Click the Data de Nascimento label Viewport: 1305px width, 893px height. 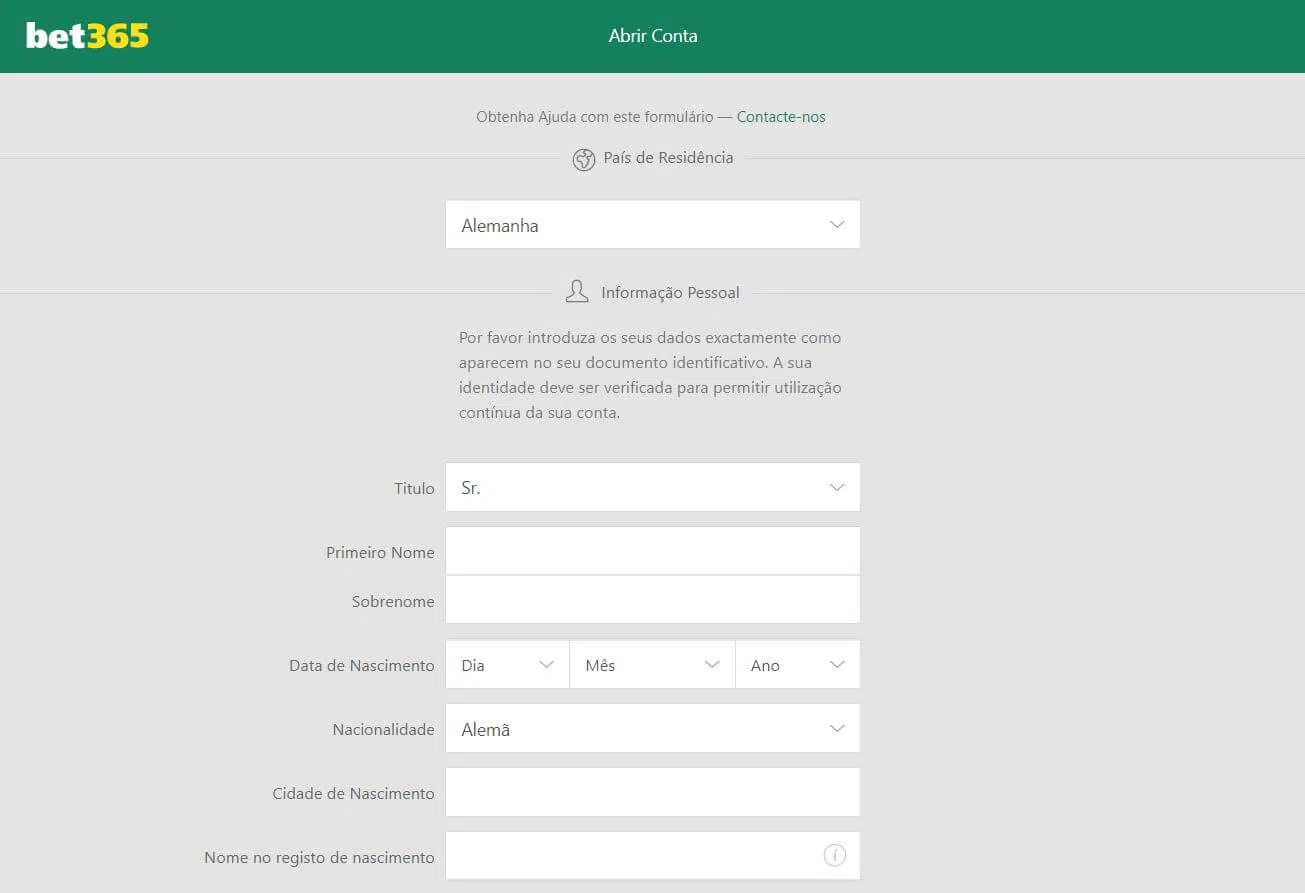362,666
